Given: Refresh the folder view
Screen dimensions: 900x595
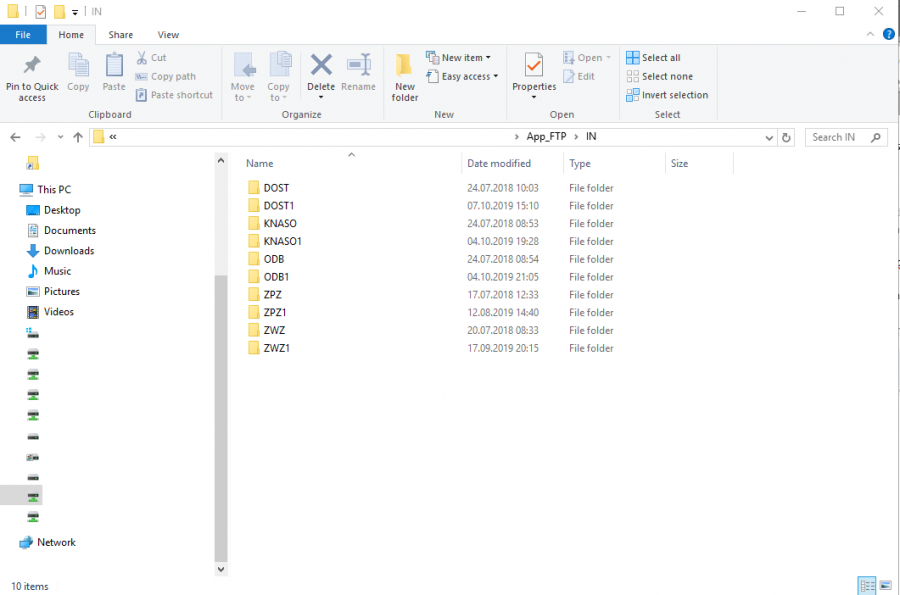Looking at the screenshot, I should pyautogui.click(x=786, y=137).
